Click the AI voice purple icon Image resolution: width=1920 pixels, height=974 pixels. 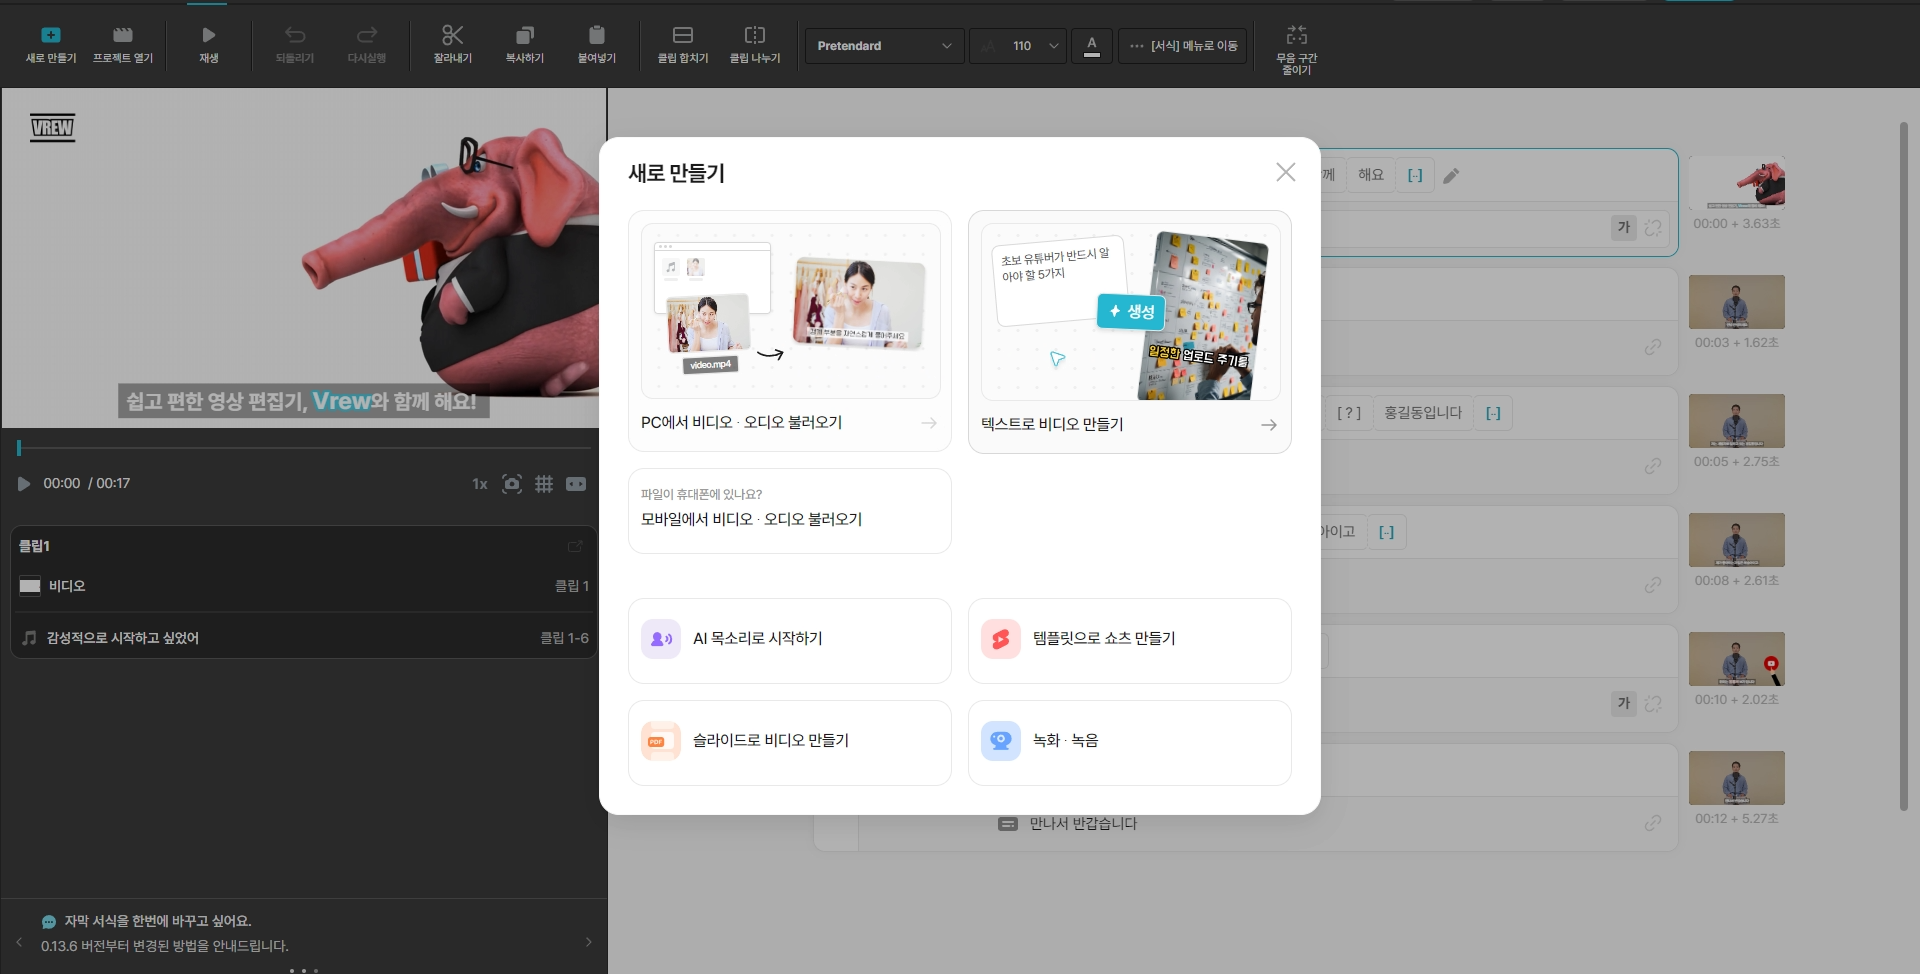pos(661,639)
